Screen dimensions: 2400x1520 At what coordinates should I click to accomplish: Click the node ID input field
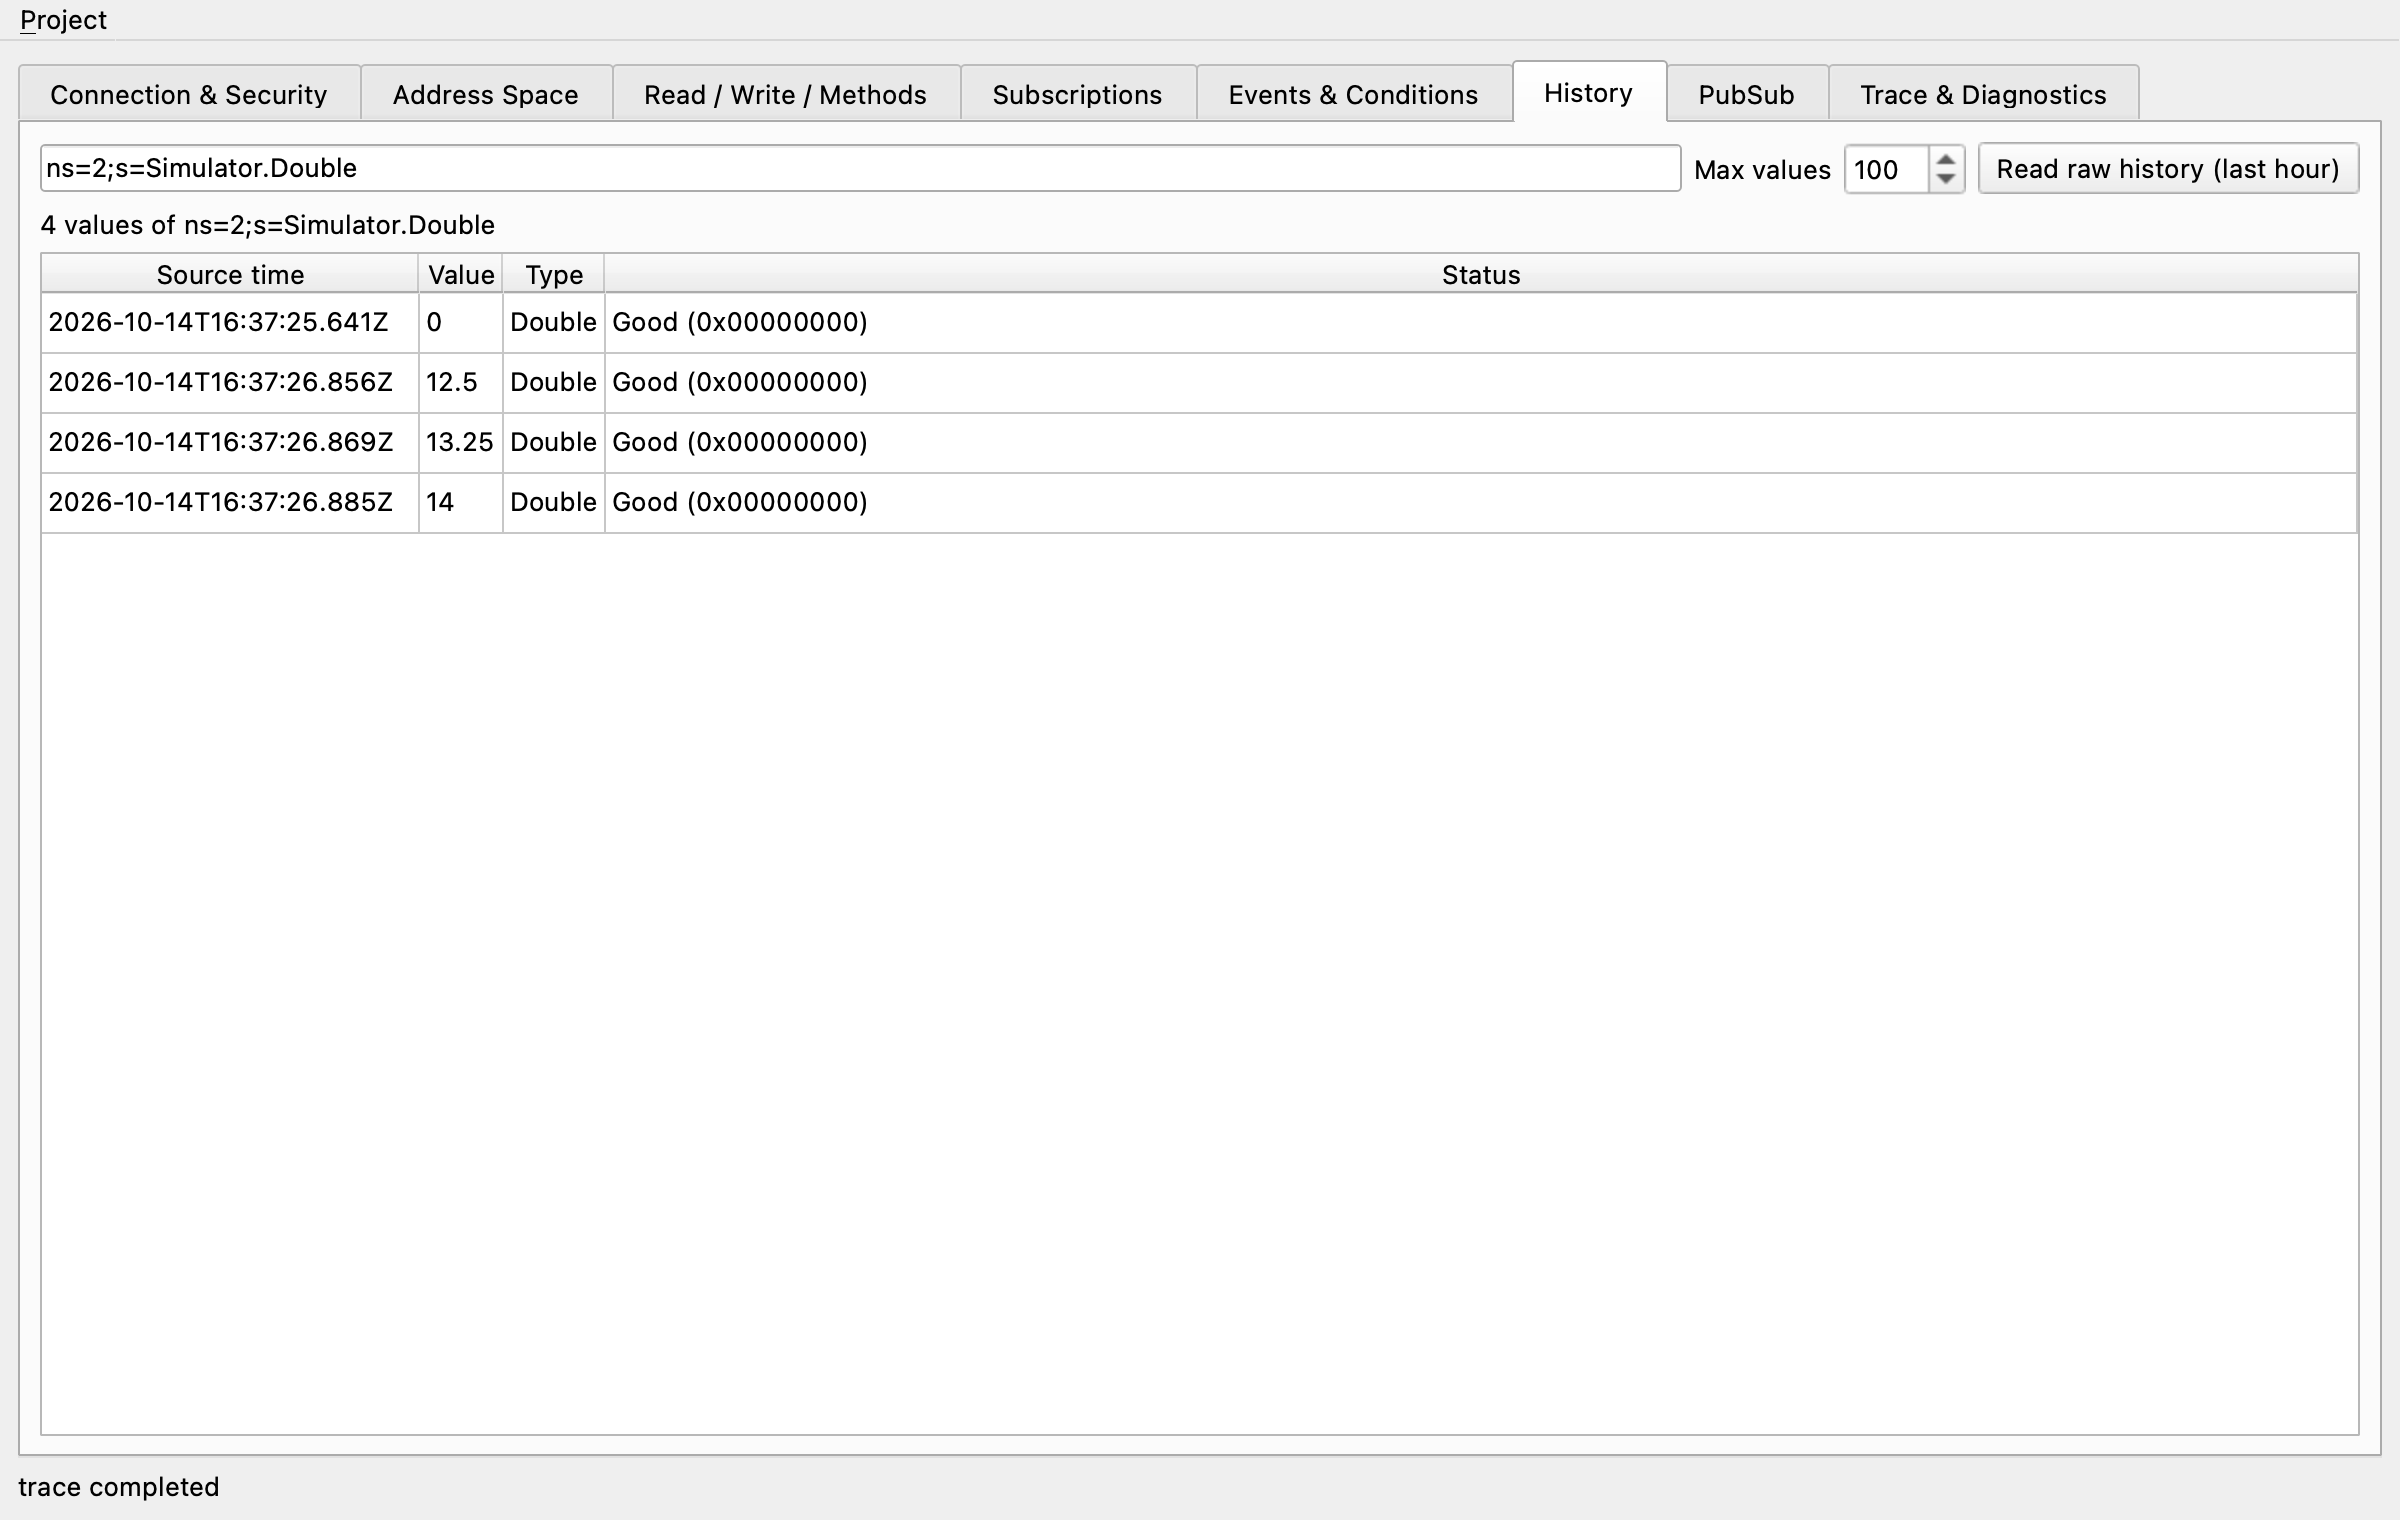[x=860, y=168]
